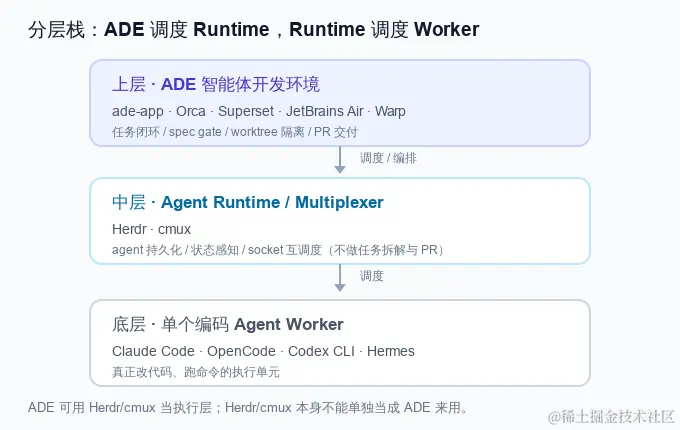
Task: Click Herdr in the middle layer
Action: pos(129,229)
